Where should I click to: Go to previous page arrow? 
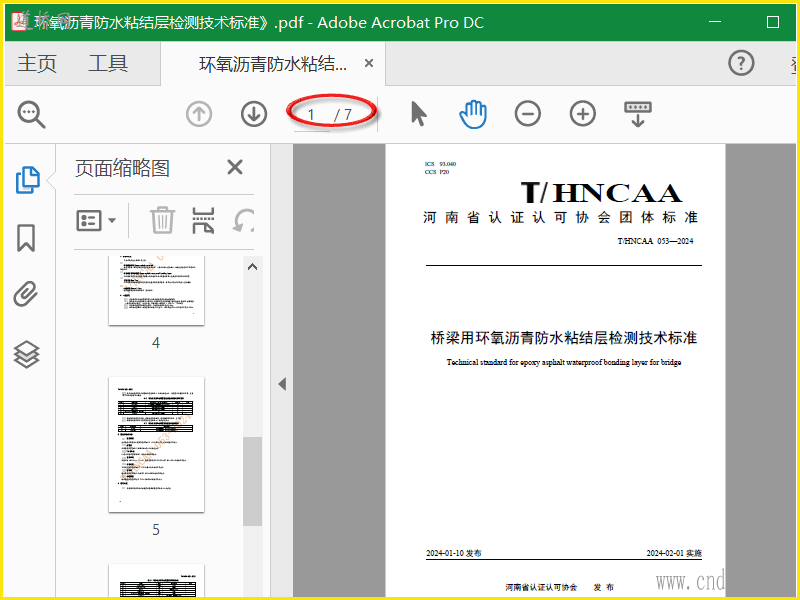click(x=199, y=113)
